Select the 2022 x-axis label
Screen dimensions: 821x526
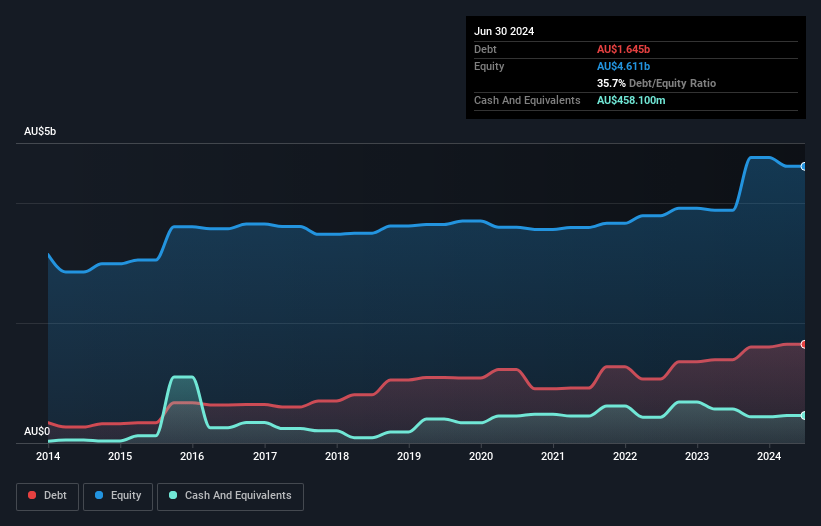coord(626,456)
